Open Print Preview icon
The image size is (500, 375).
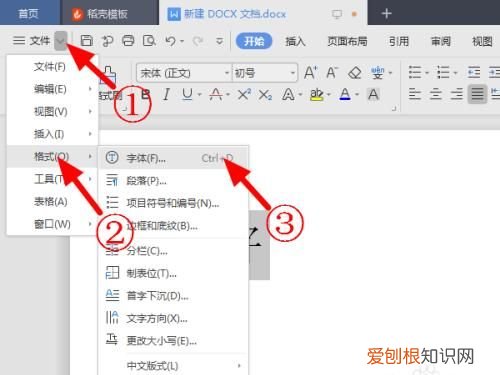[x=149, y=41]
